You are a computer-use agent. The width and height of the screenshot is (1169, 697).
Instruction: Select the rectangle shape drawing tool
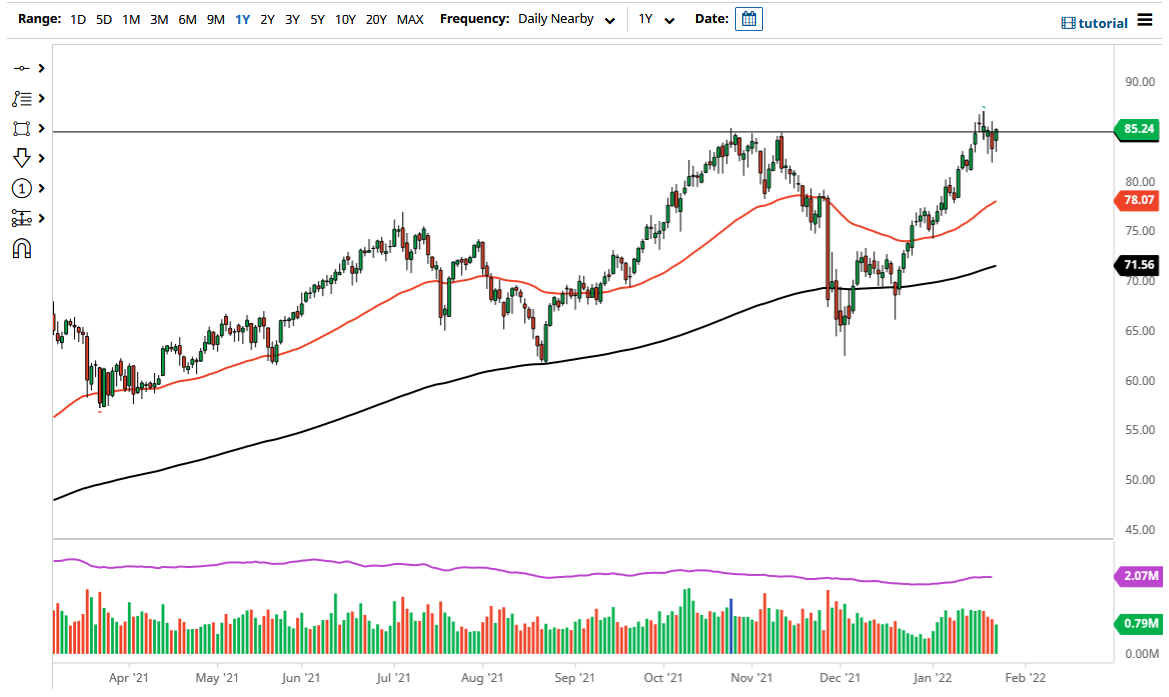(20, 128)
